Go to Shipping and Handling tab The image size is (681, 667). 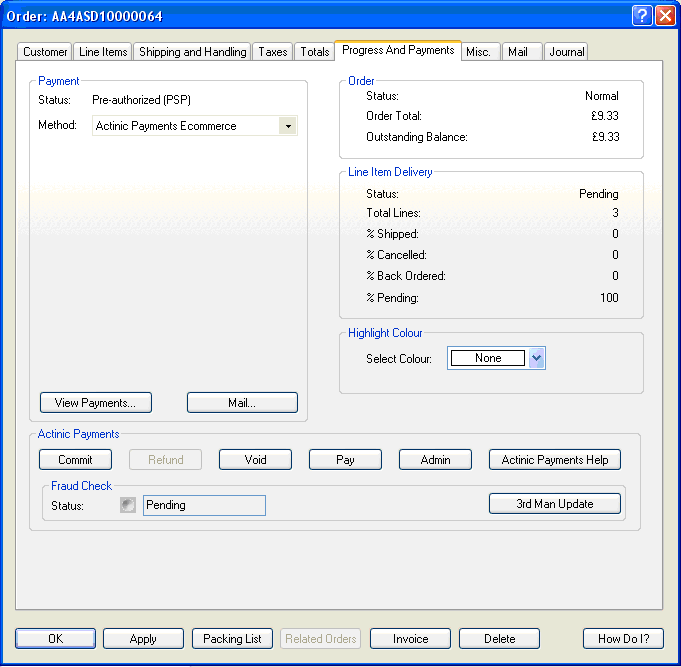coord(192,52)
